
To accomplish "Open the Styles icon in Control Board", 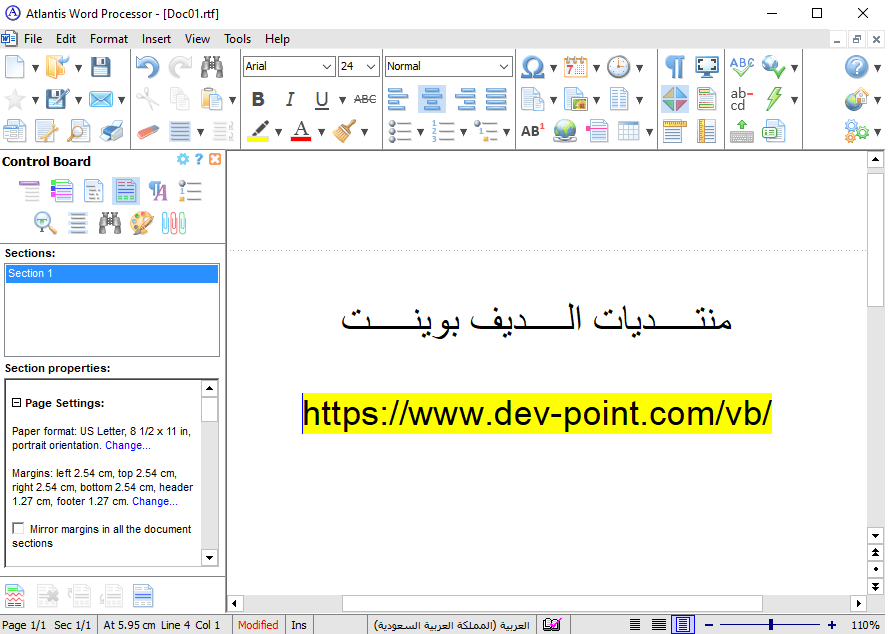I will [x=158, y=191].
